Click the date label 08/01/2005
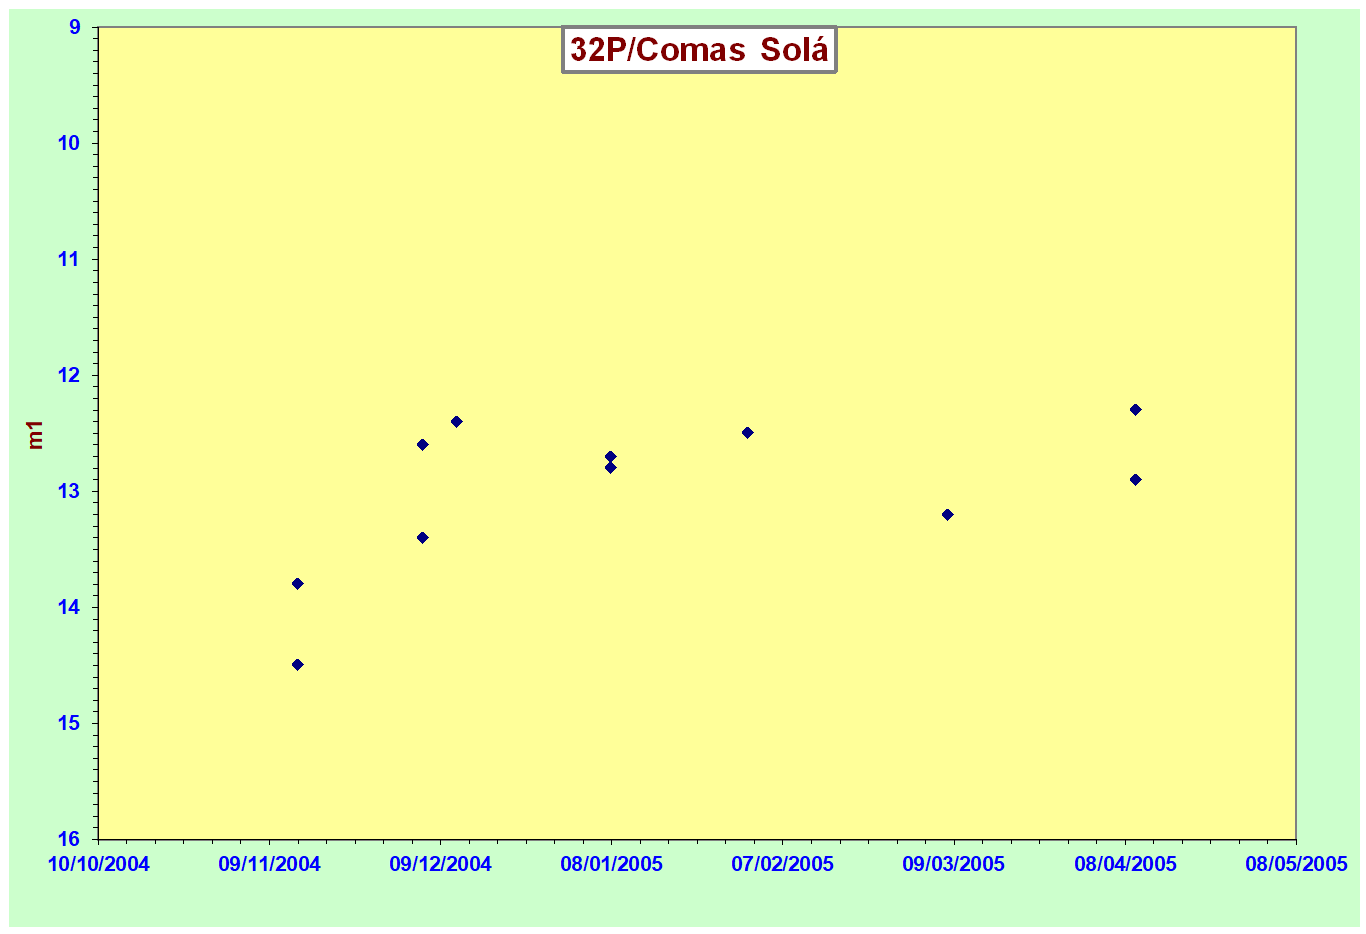Viewport: 1366px width, 934px height. tap(611, 864)
